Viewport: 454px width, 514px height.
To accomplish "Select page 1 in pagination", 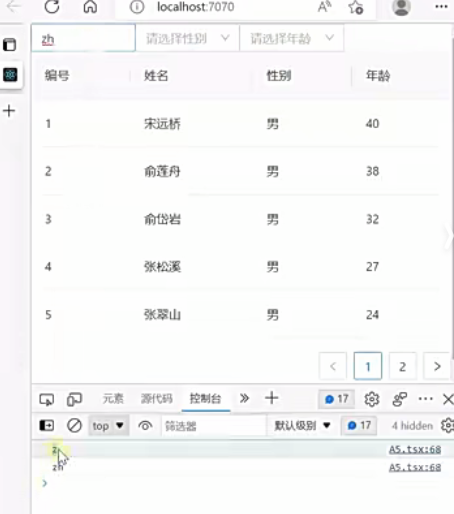I will click(x=368, y=366).
